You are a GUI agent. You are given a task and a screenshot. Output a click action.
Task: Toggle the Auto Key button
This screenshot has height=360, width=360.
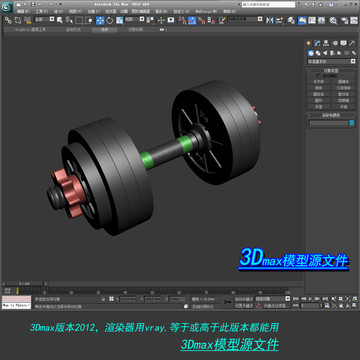coord(244,299)
